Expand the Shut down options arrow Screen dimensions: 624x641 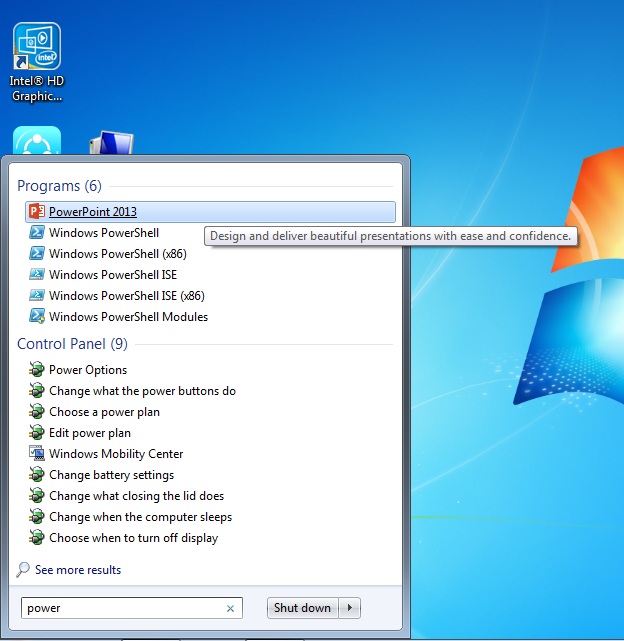(x=350, y=608)
